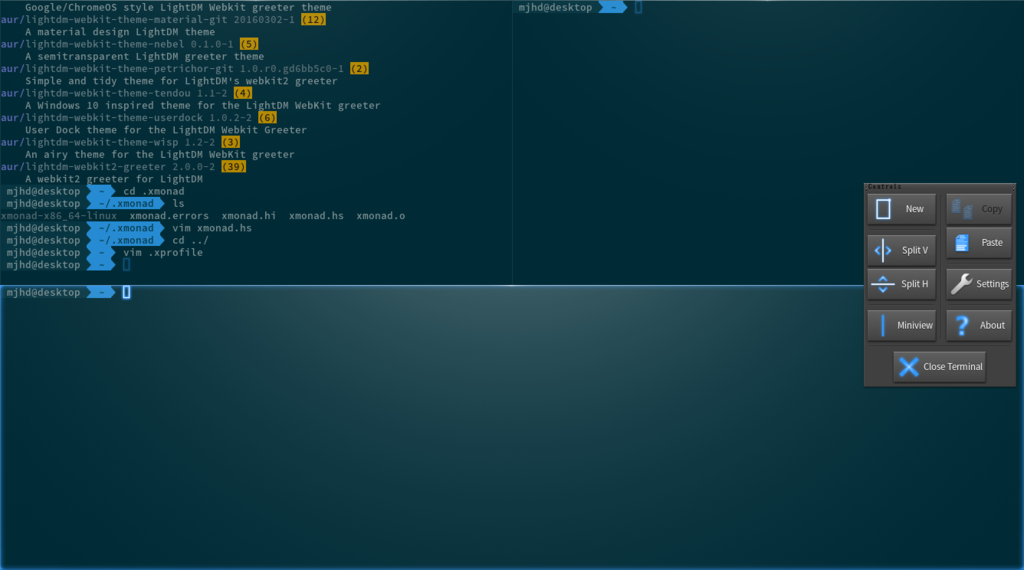Image resolution: width=1024 pixels, height=570 pixels.
Task: Click the wrench icon for Settings
Action: (x=961, y=284)
